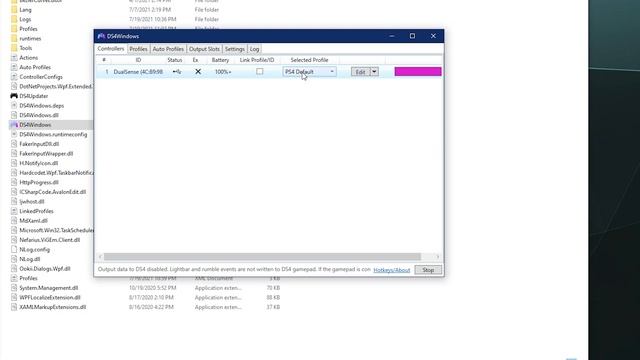
Task: Open the Selected Profile dropdown showing PS4 Default
Action: coord(309,72)
